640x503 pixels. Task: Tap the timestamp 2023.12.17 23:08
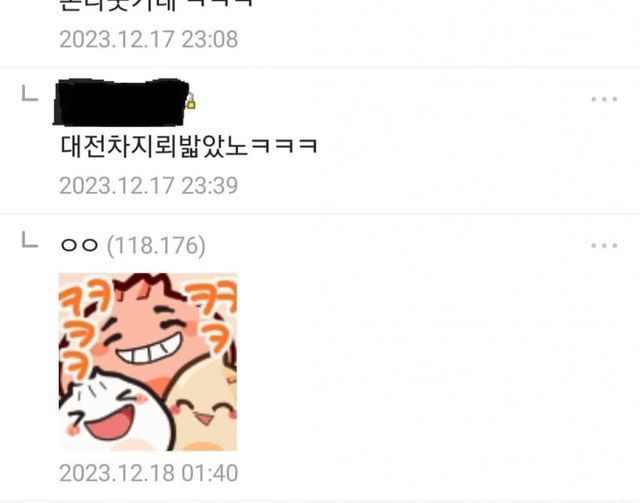[149, 39]
